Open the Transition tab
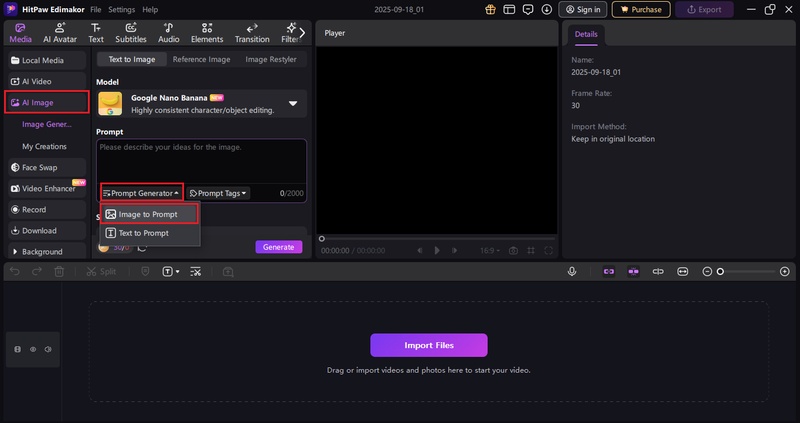Image resolution: width=800 pixels, height=423 pixels. (252, 33)
